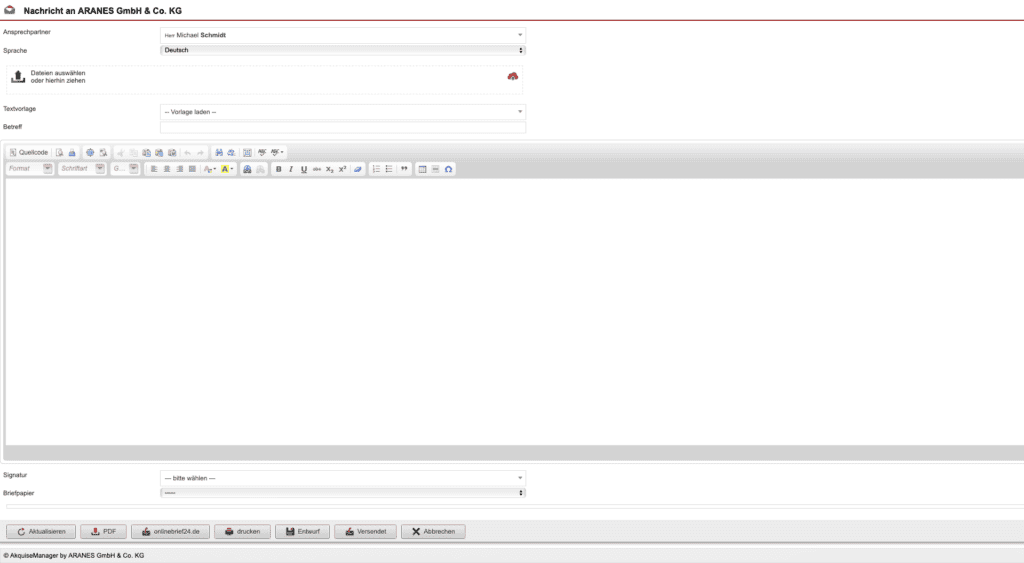This screenshot has height=563, width=1024.
Task: Save as Entwurf button
Action: point(302,532)
